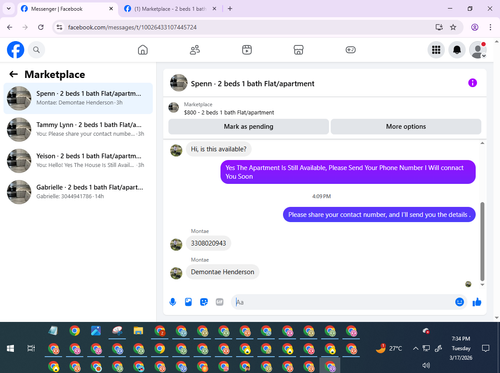This screenshot has width=500, height=373.
Task: Go back with the Marketplace arrow
Action: tap(13, 74)
